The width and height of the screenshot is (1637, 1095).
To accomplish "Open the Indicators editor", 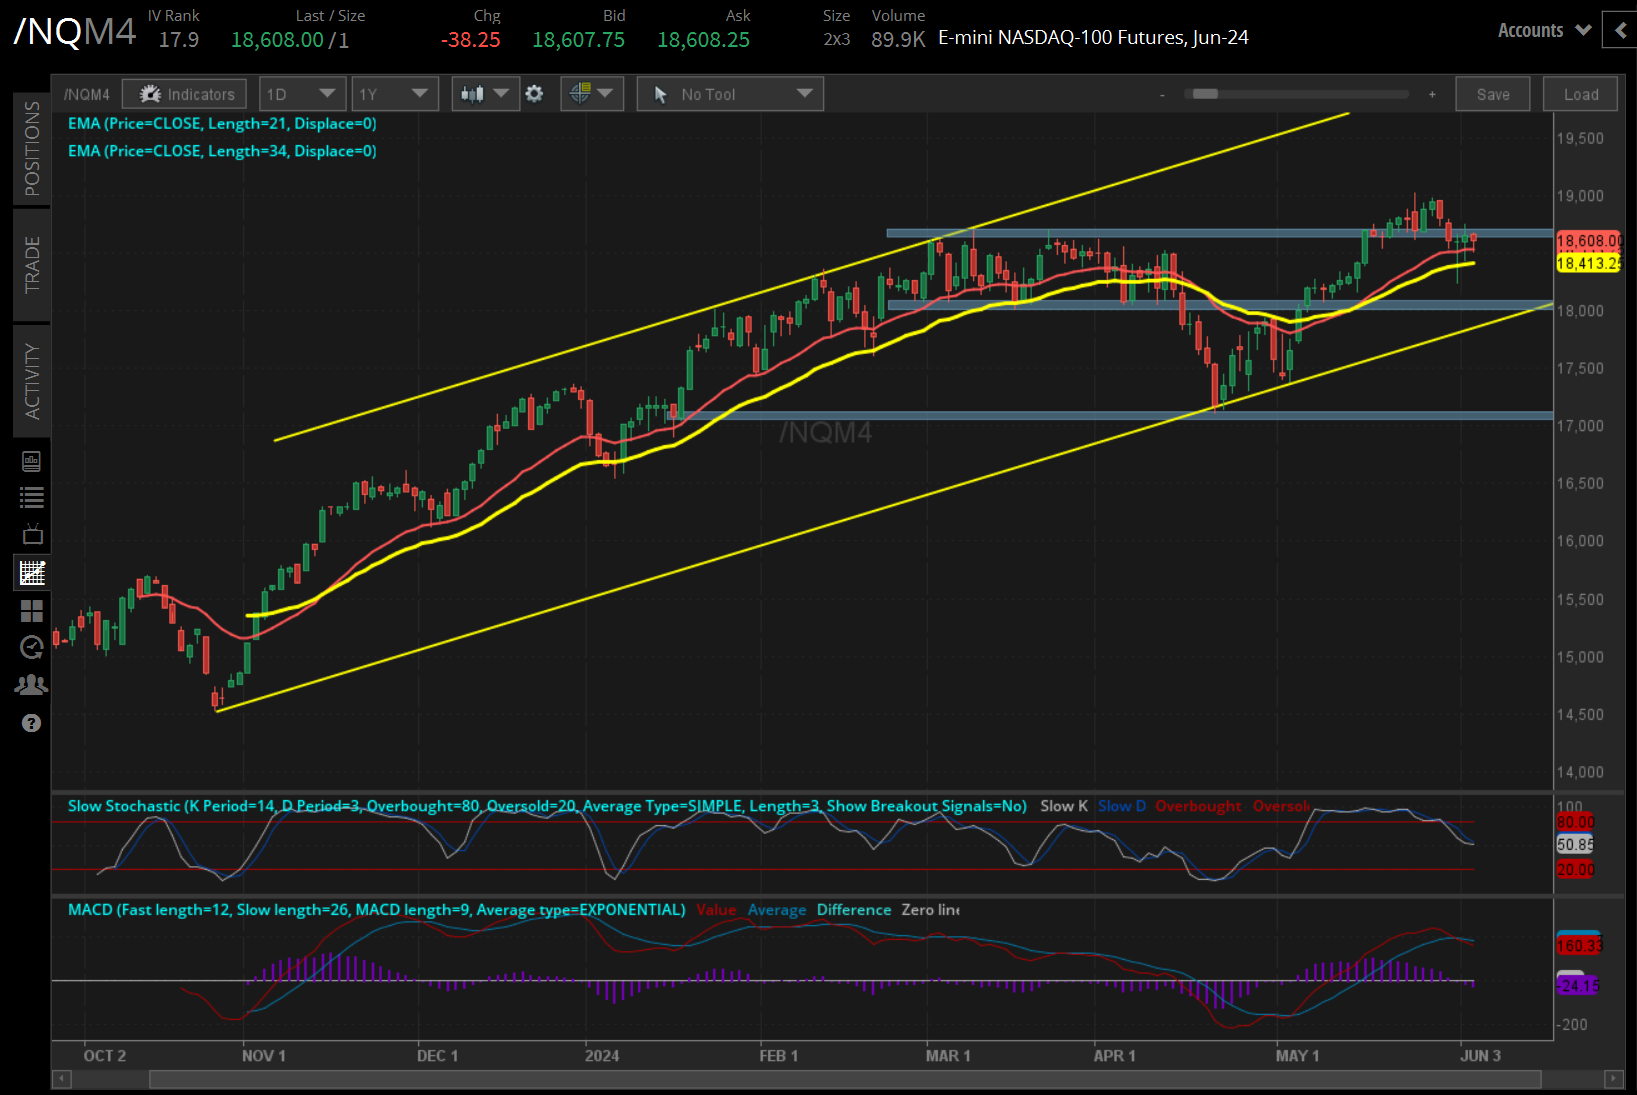I will point(184,93).
